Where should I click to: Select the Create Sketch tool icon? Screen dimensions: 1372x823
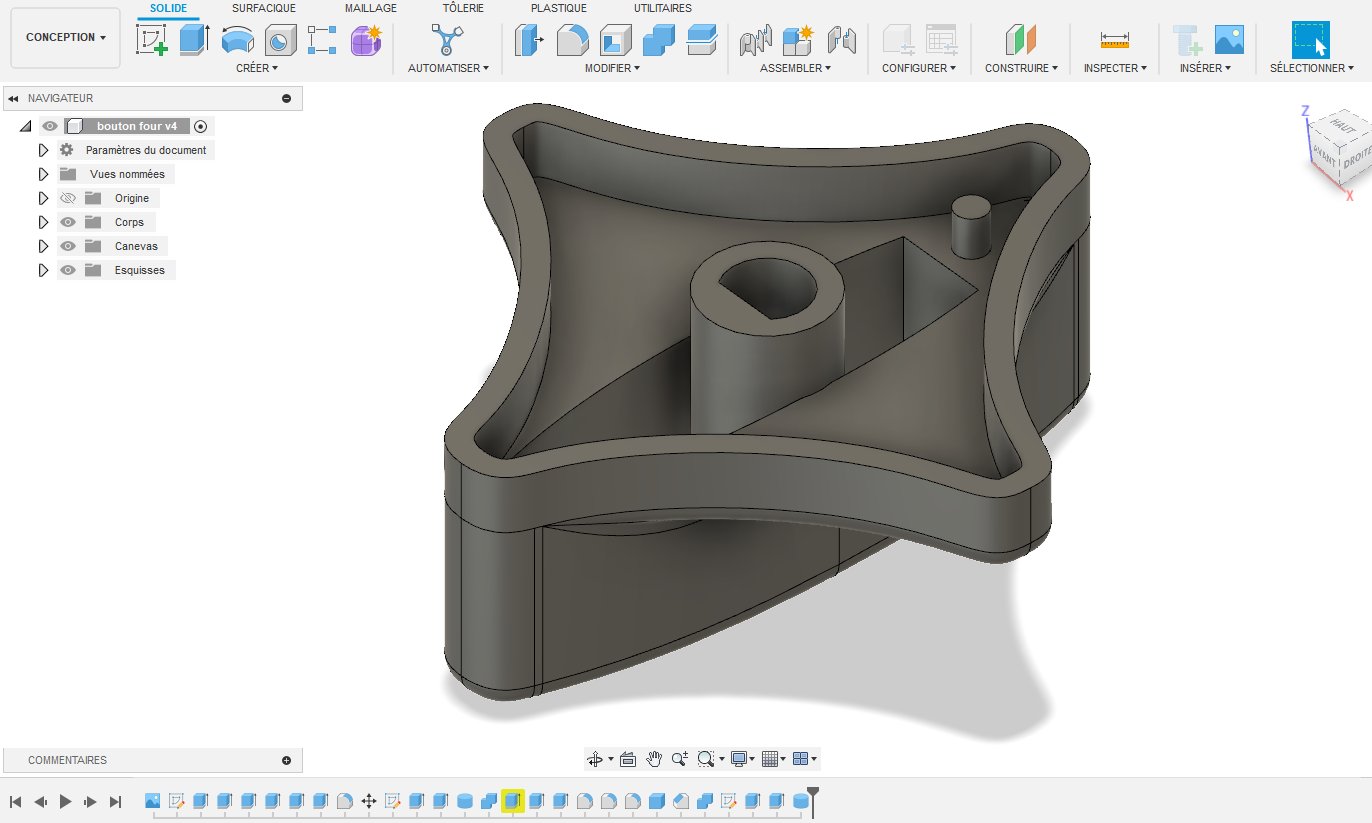point(151,40)
